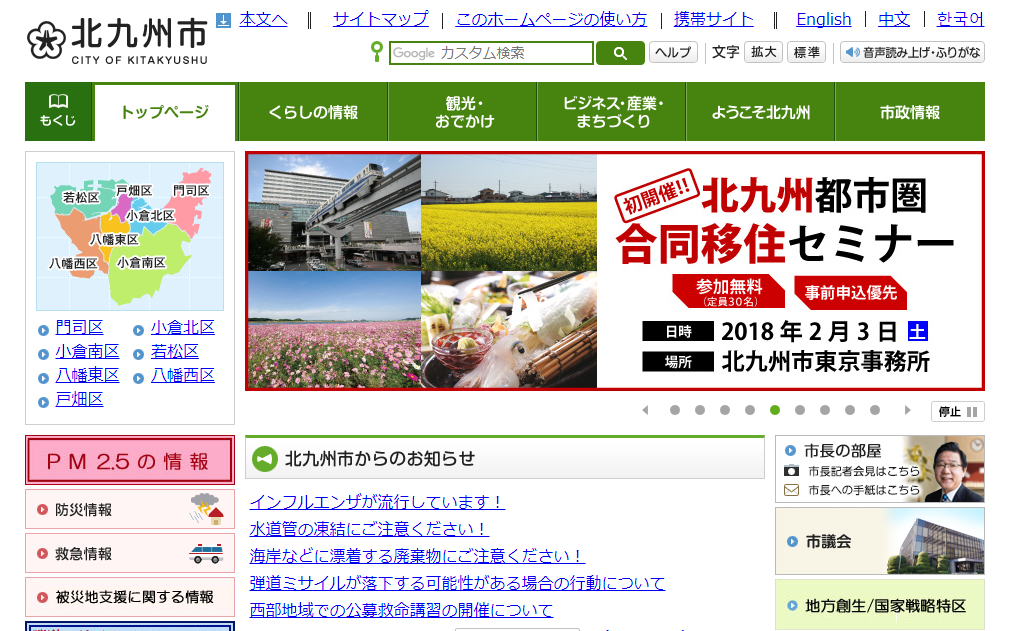The height and width of the screenshot is (631, 1015).
Task: Select the sixth slideshow dot
Action: [x=800, y=410]
